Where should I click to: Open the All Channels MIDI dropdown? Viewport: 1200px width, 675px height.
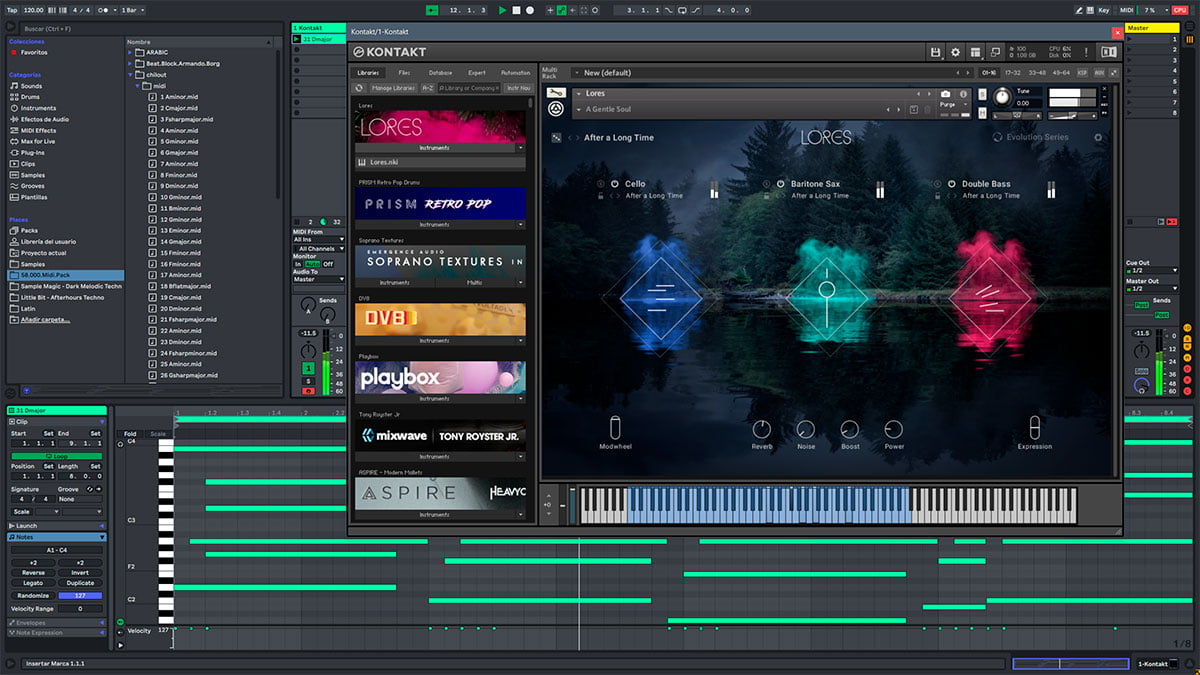pos(318,248)
